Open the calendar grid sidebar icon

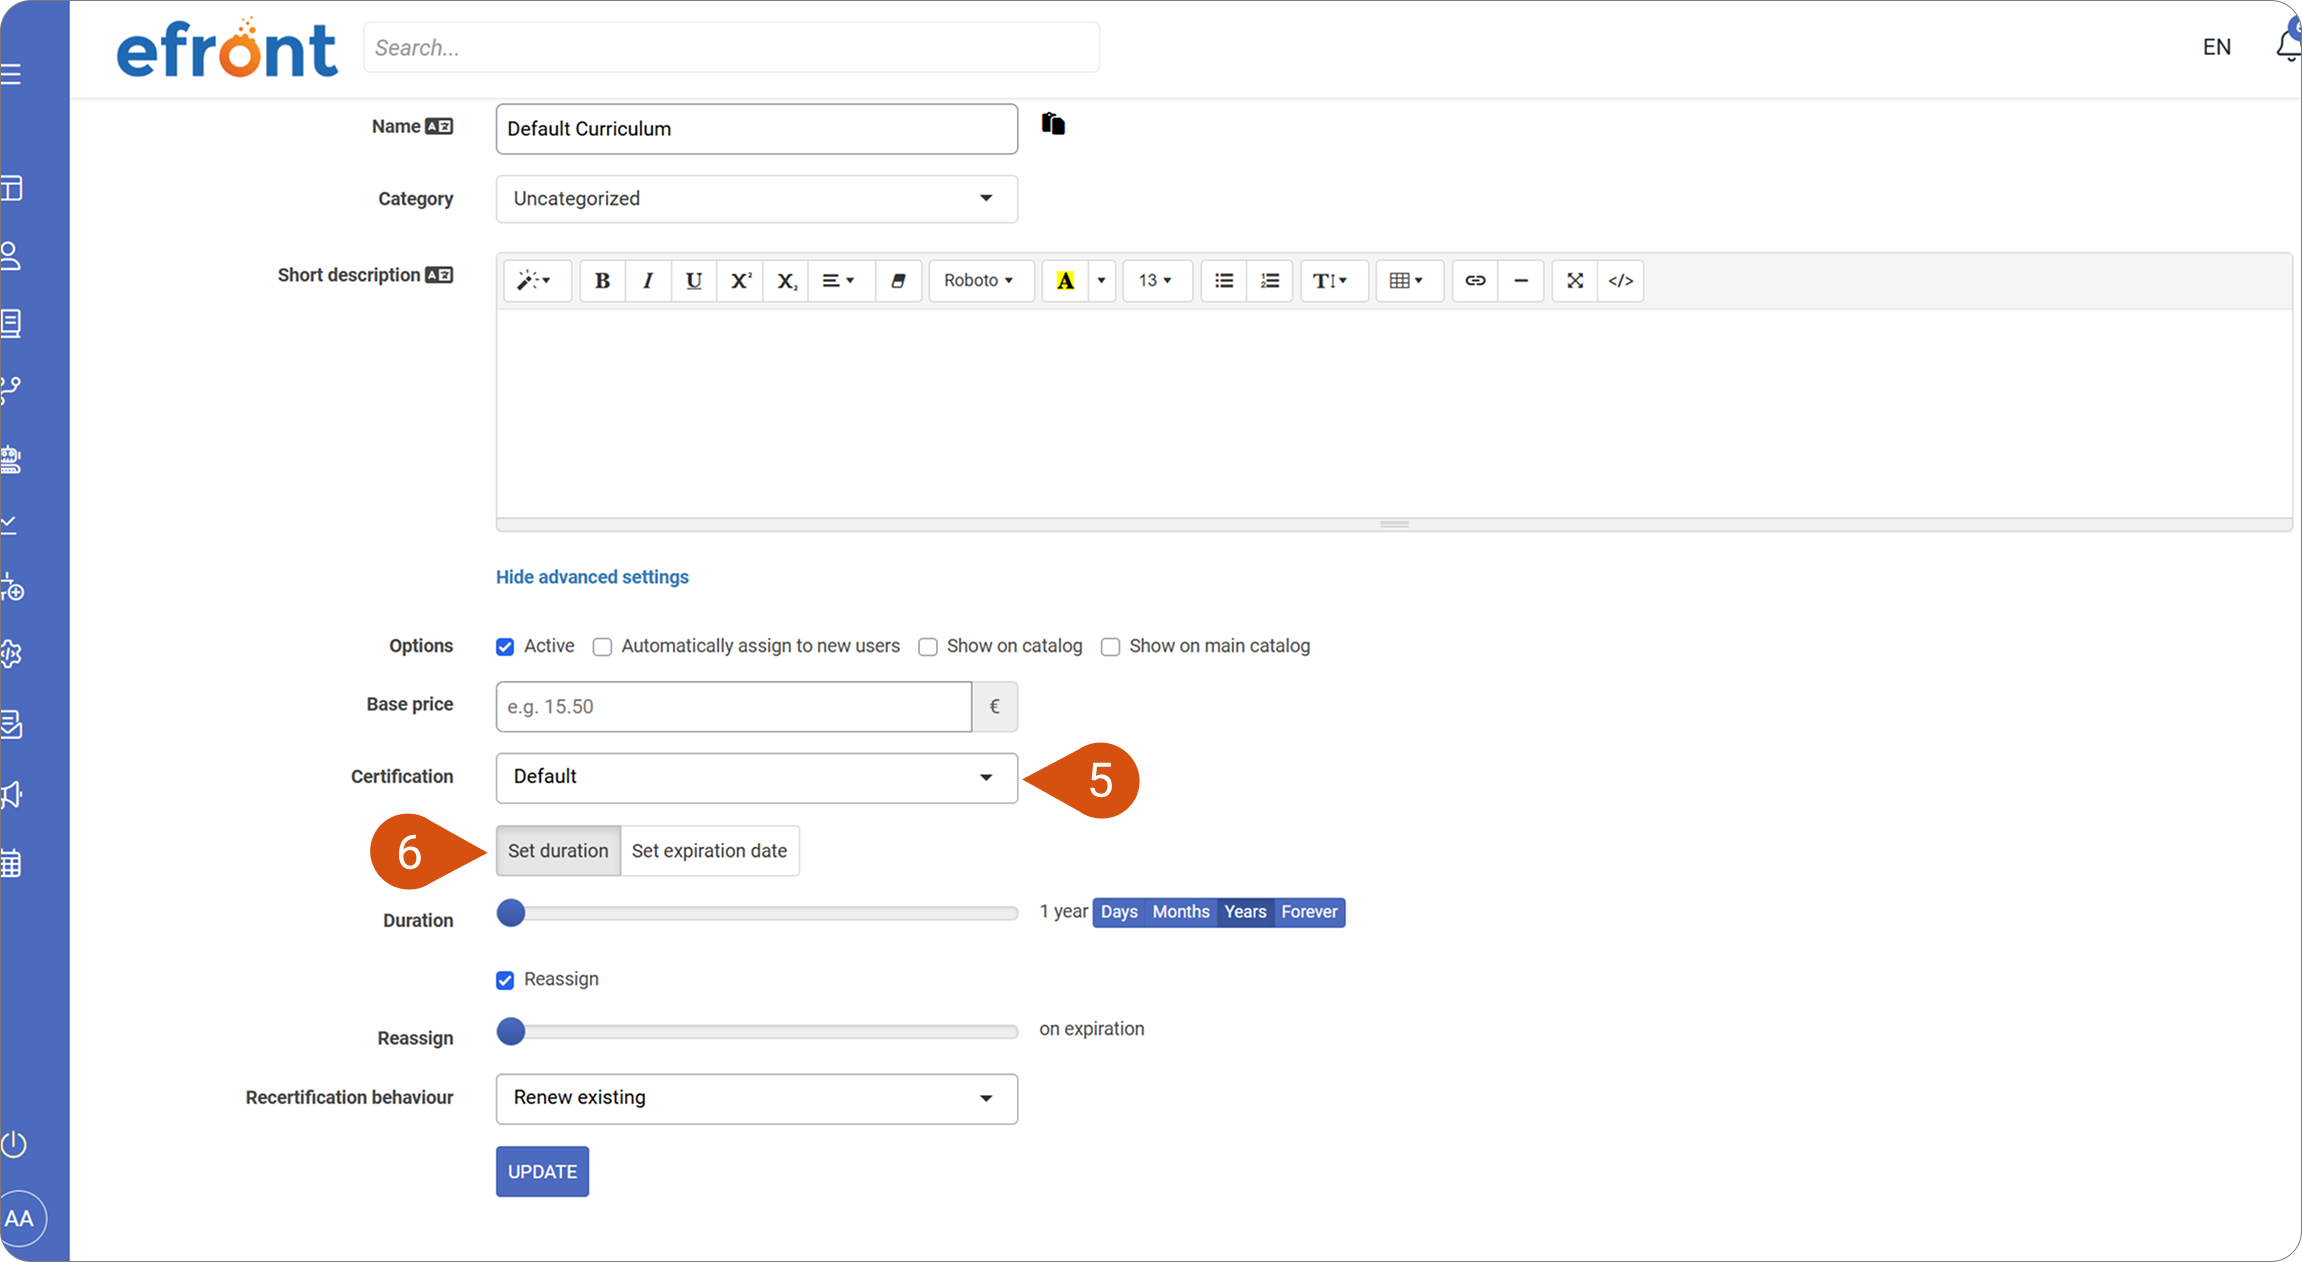(x=11, y=863)
